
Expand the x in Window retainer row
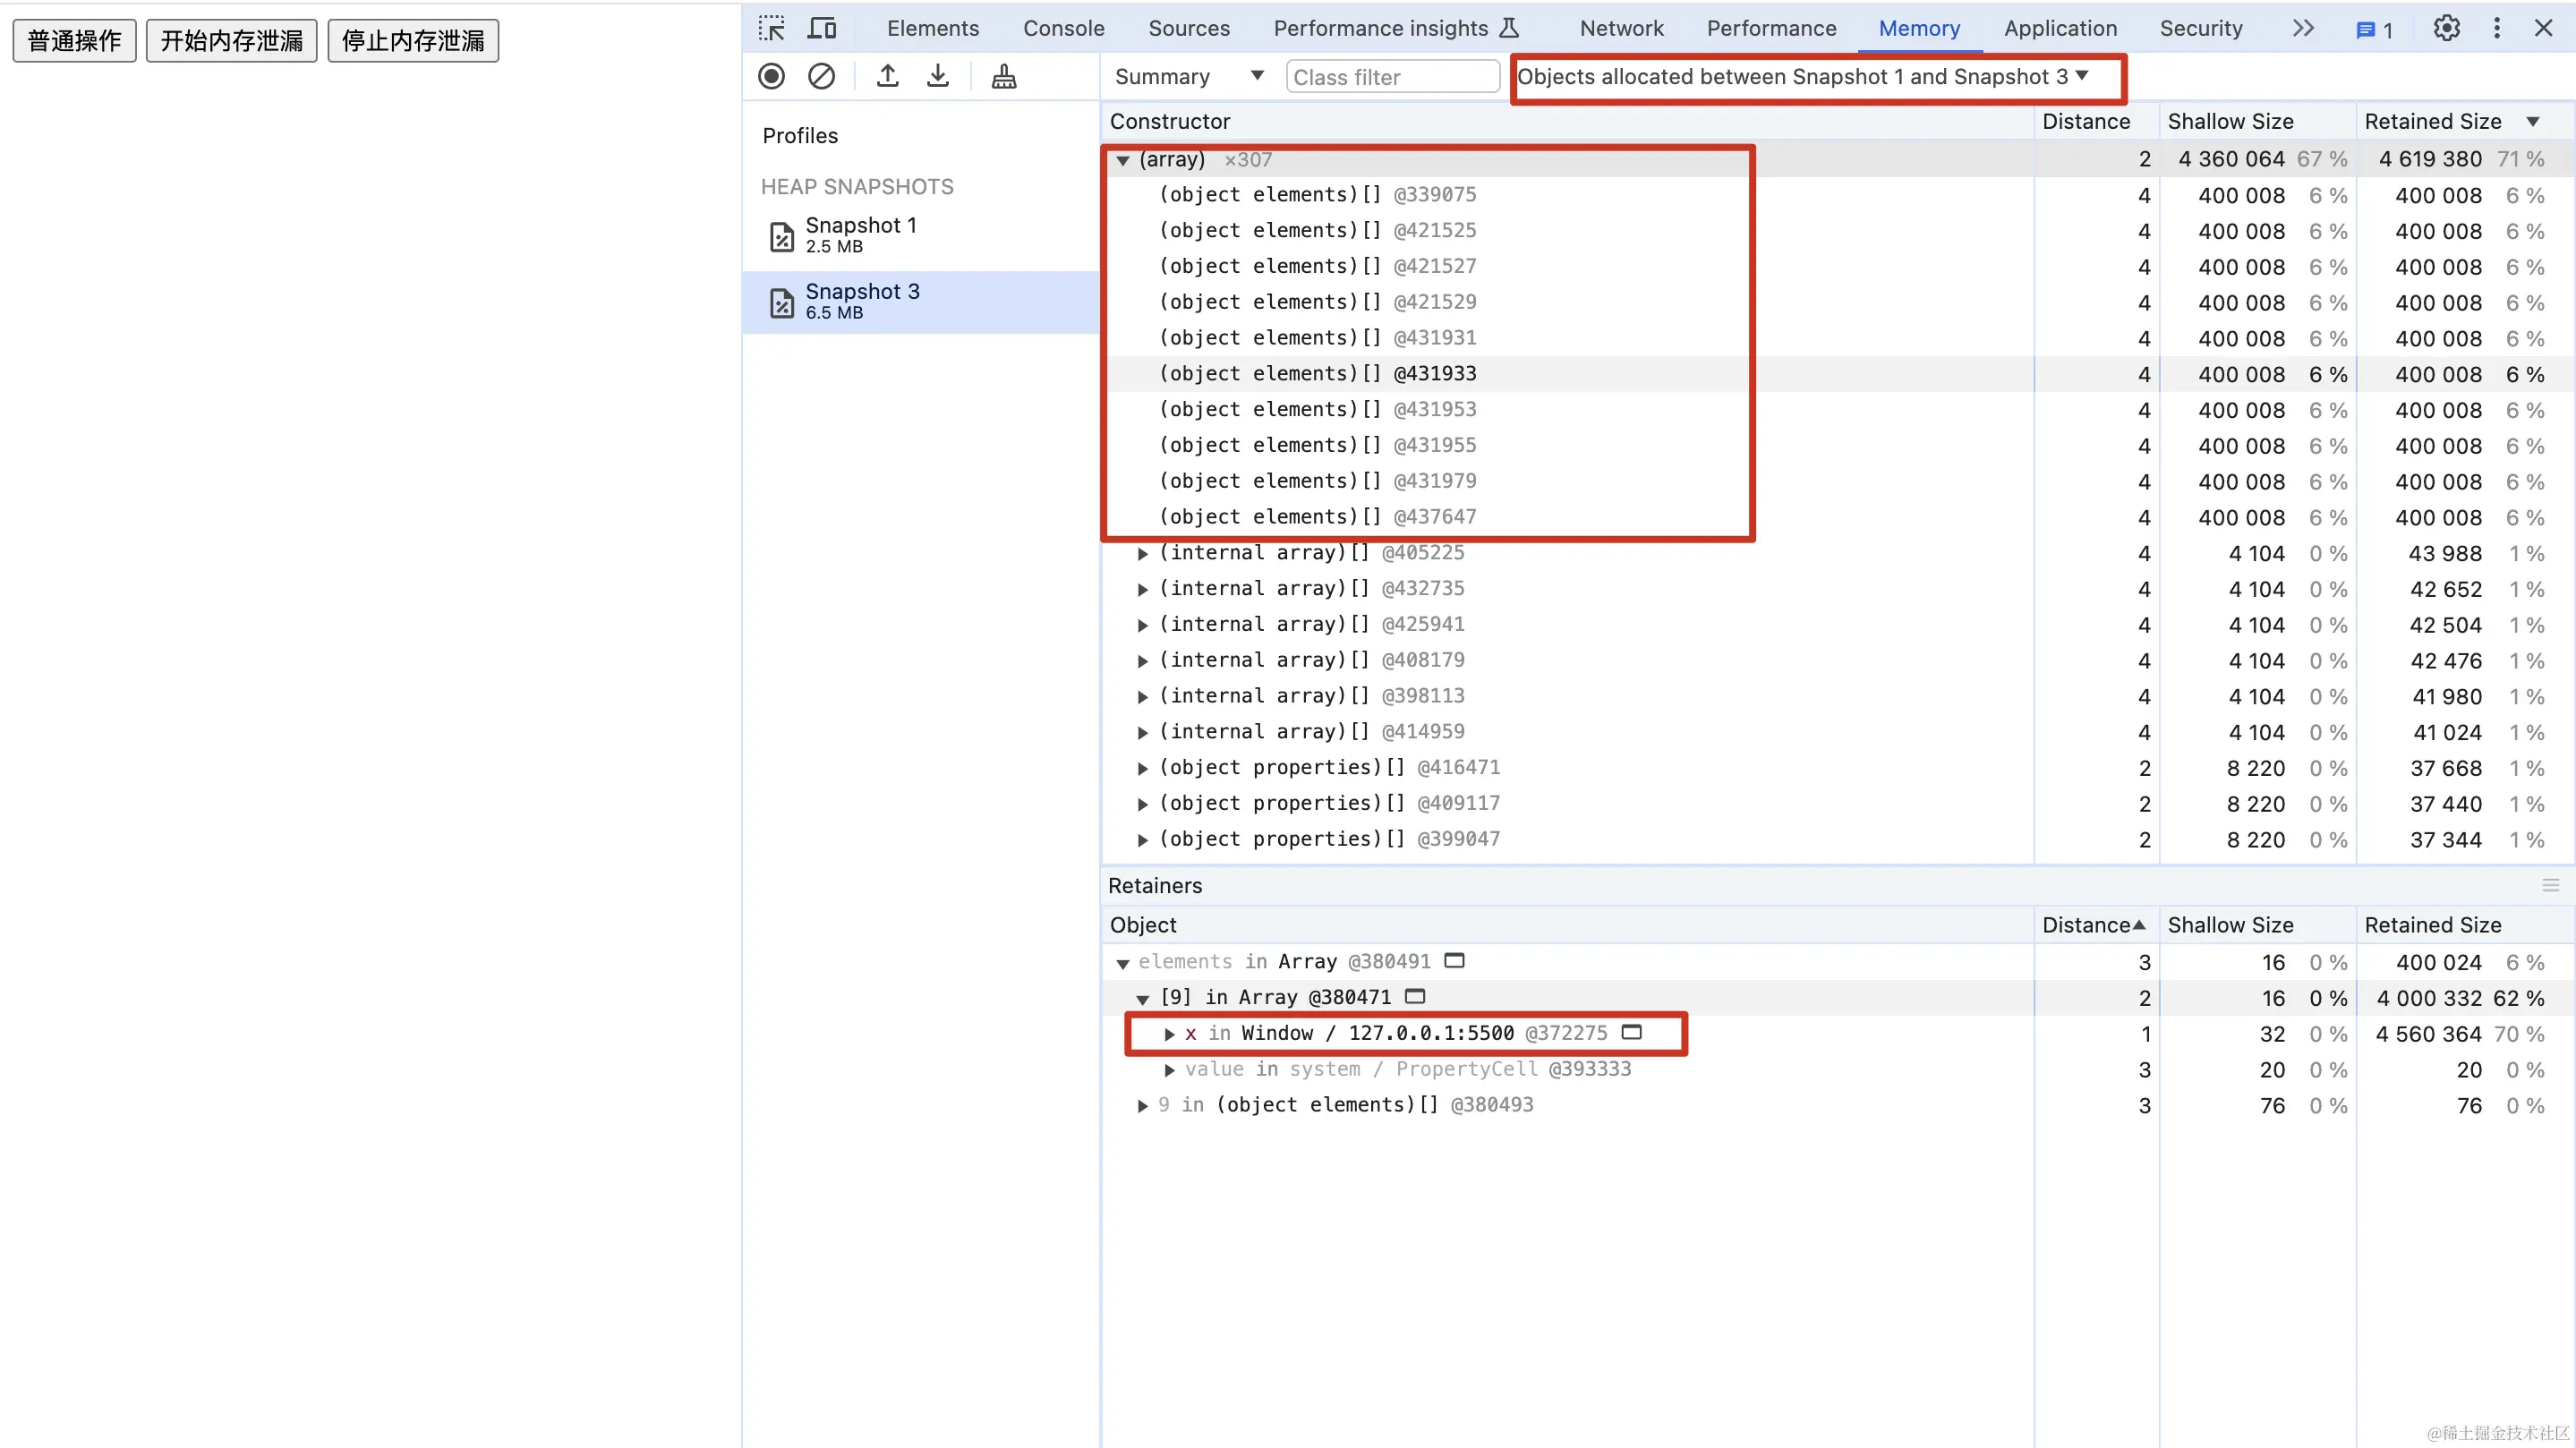1169,1034
